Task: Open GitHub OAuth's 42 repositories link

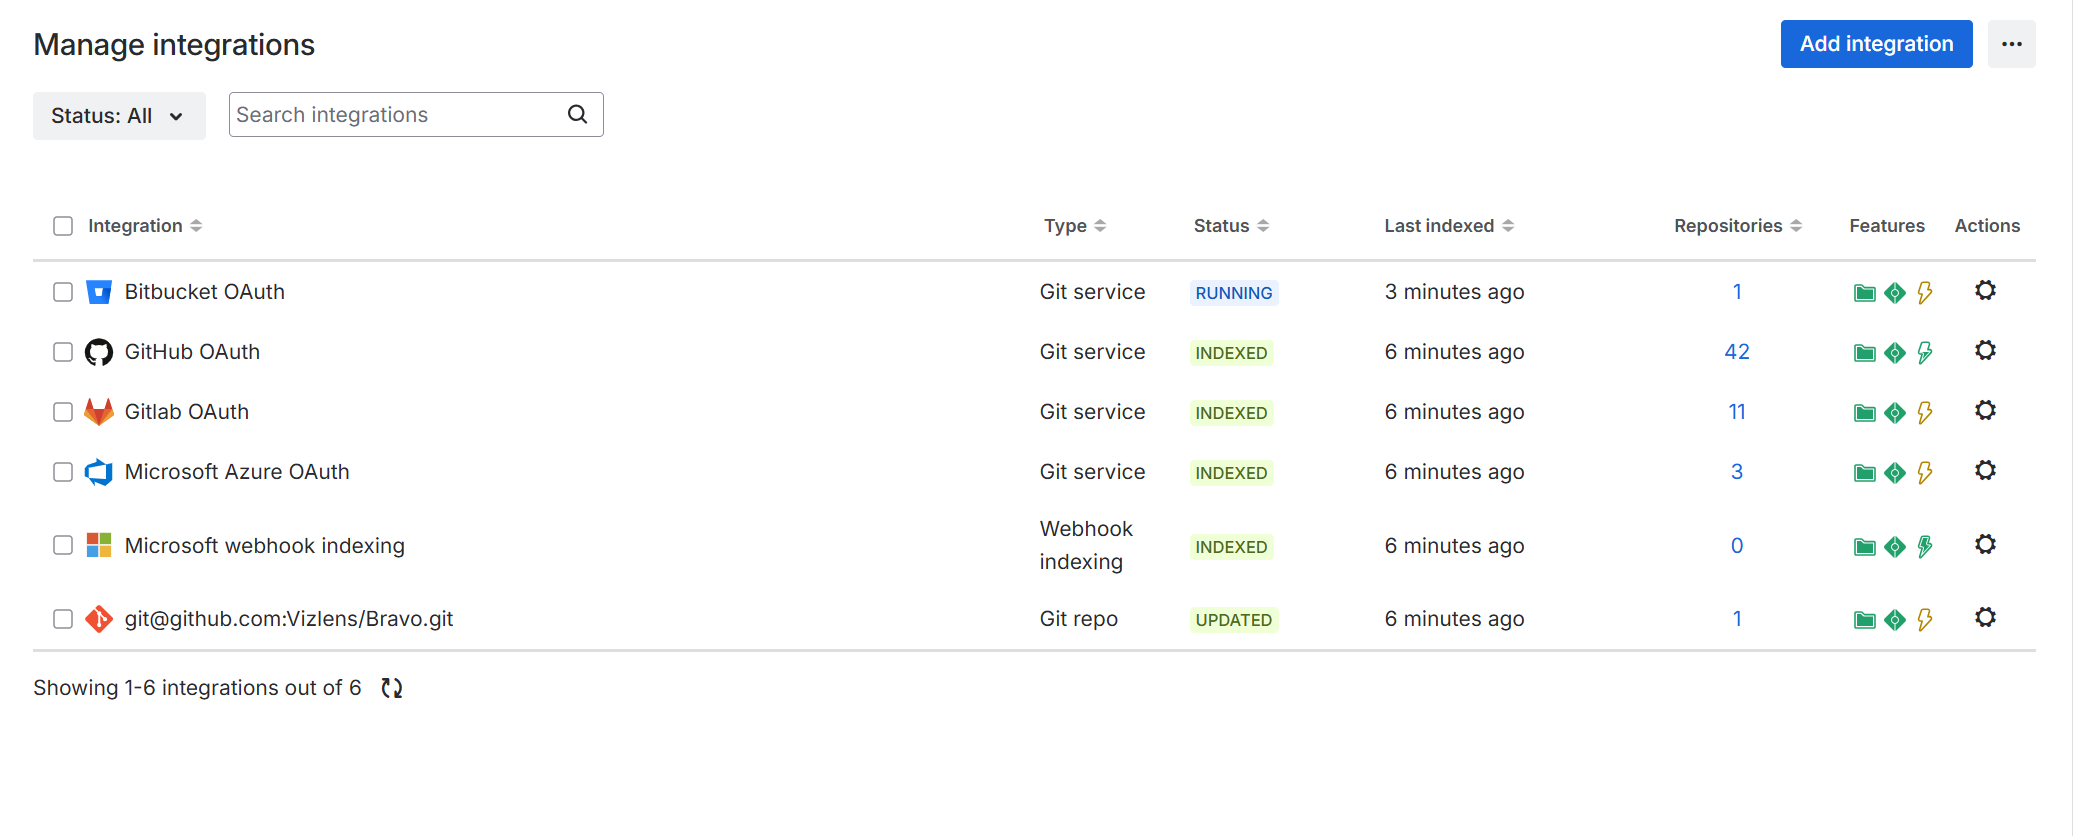Action: pyautogui.click(x=1737, y=352)
